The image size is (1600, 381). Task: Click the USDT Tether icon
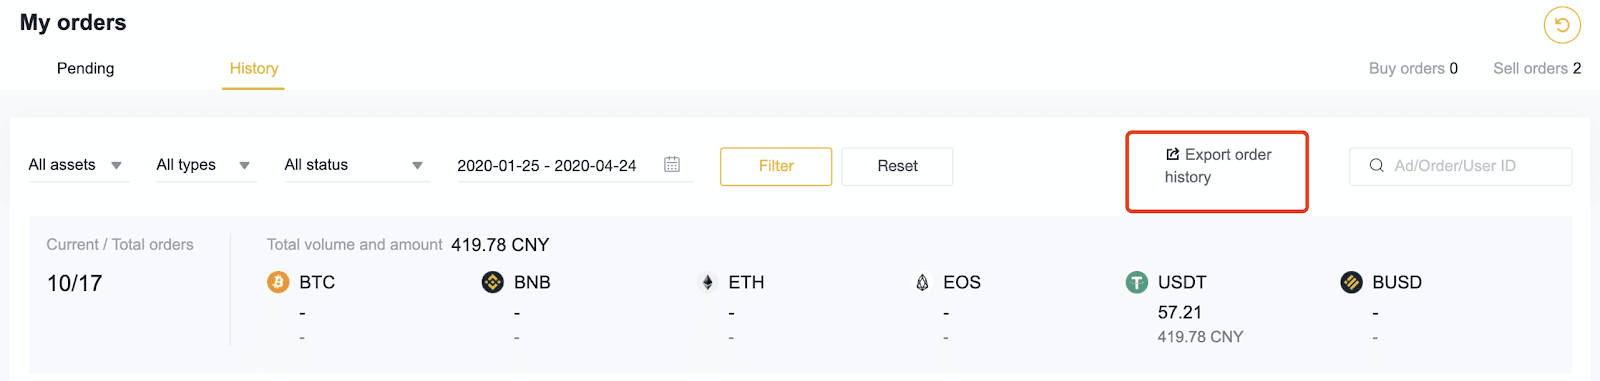1137,282
